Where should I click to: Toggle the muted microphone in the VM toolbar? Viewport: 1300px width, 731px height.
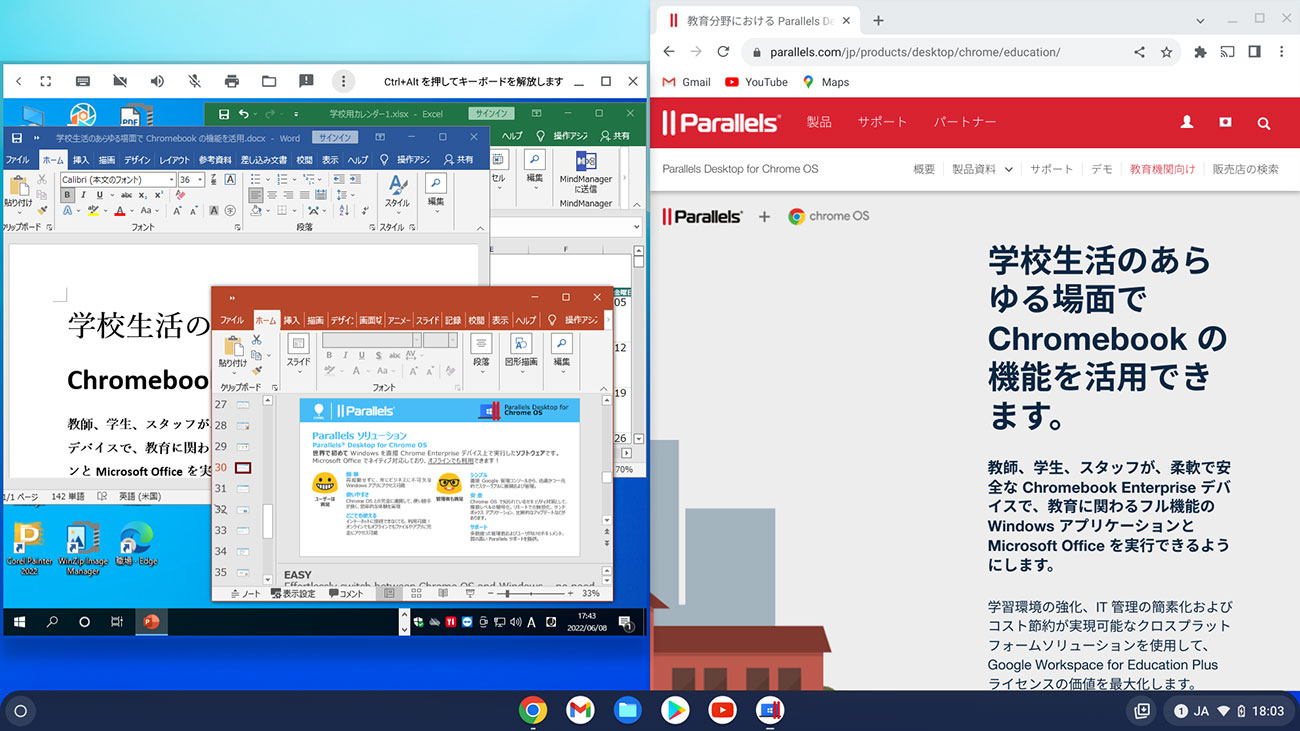coord(194,81)
